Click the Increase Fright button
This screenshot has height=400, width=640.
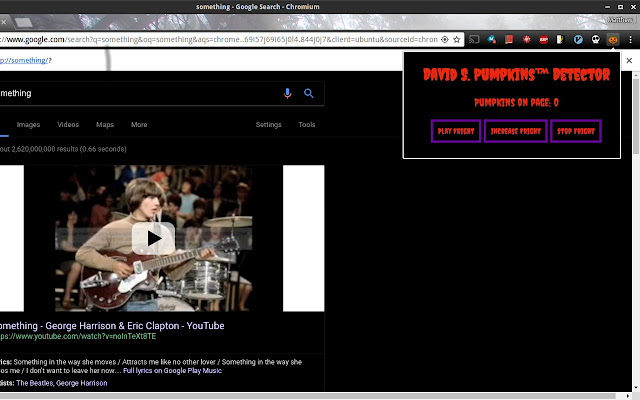tap(516, 131)
